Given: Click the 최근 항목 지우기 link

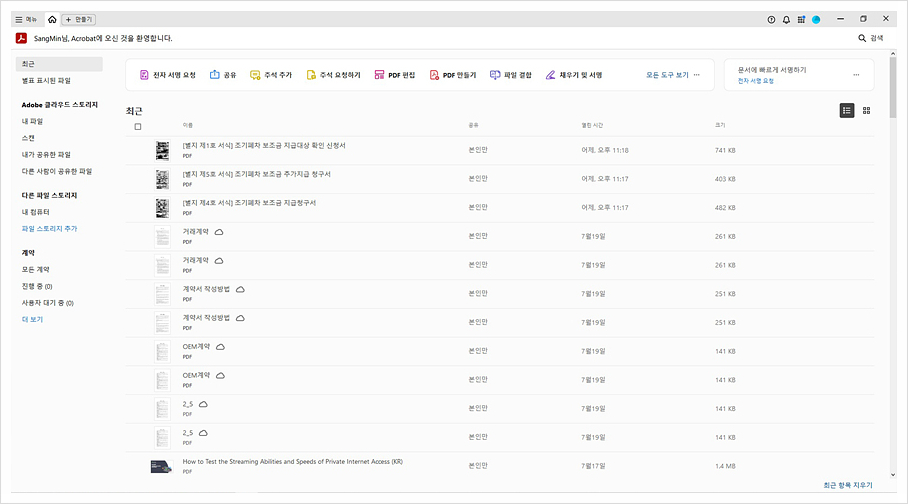Looking at the screenshot, I should 848,485.
